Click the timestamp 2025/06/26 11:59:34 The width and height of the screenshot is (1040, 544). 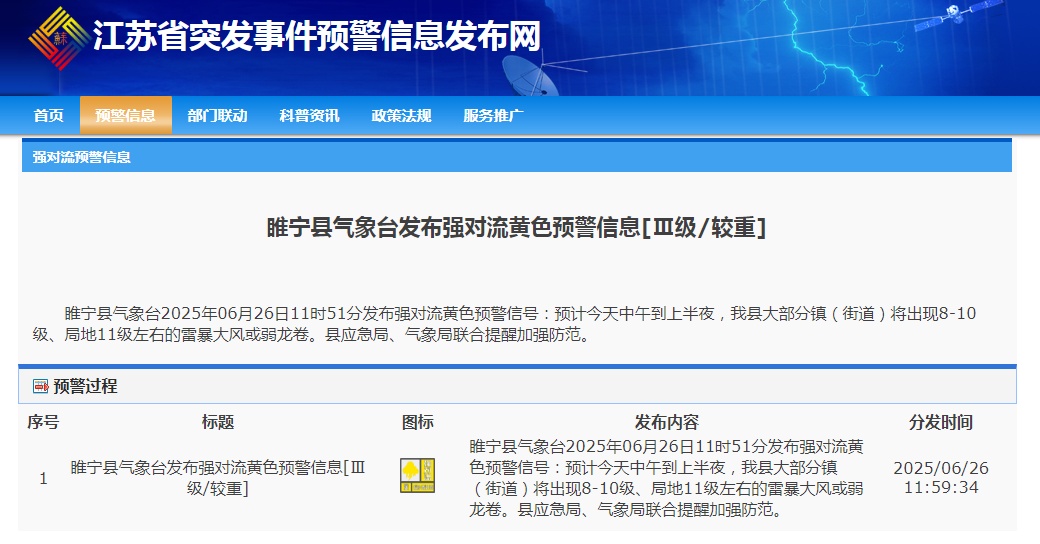941,478
